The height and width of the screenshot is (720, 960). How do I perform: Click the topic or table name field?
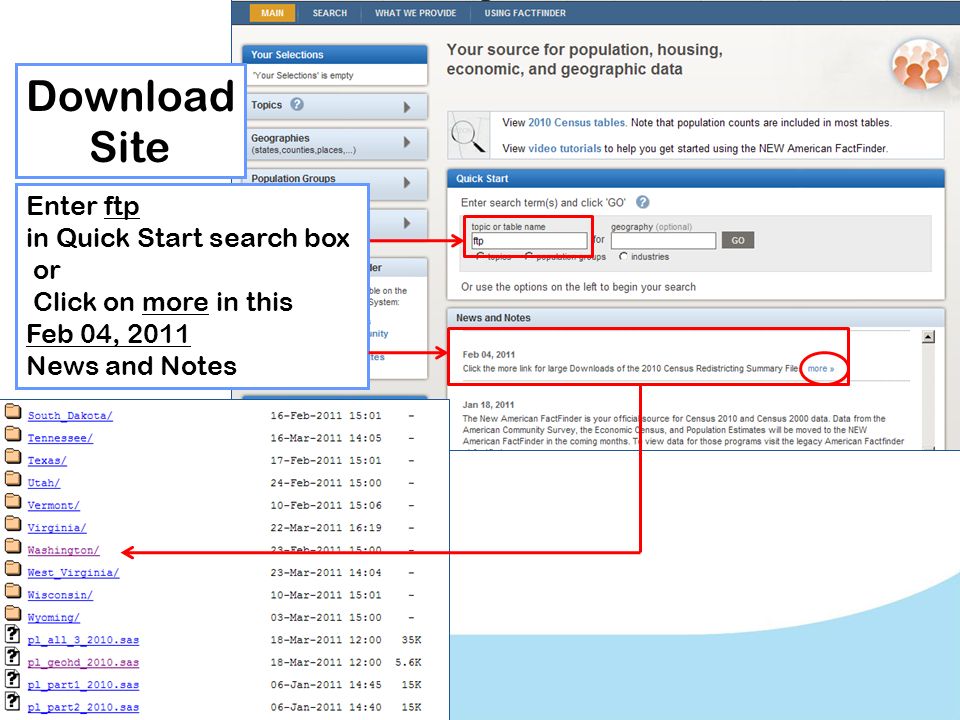(x=530, y=241)
